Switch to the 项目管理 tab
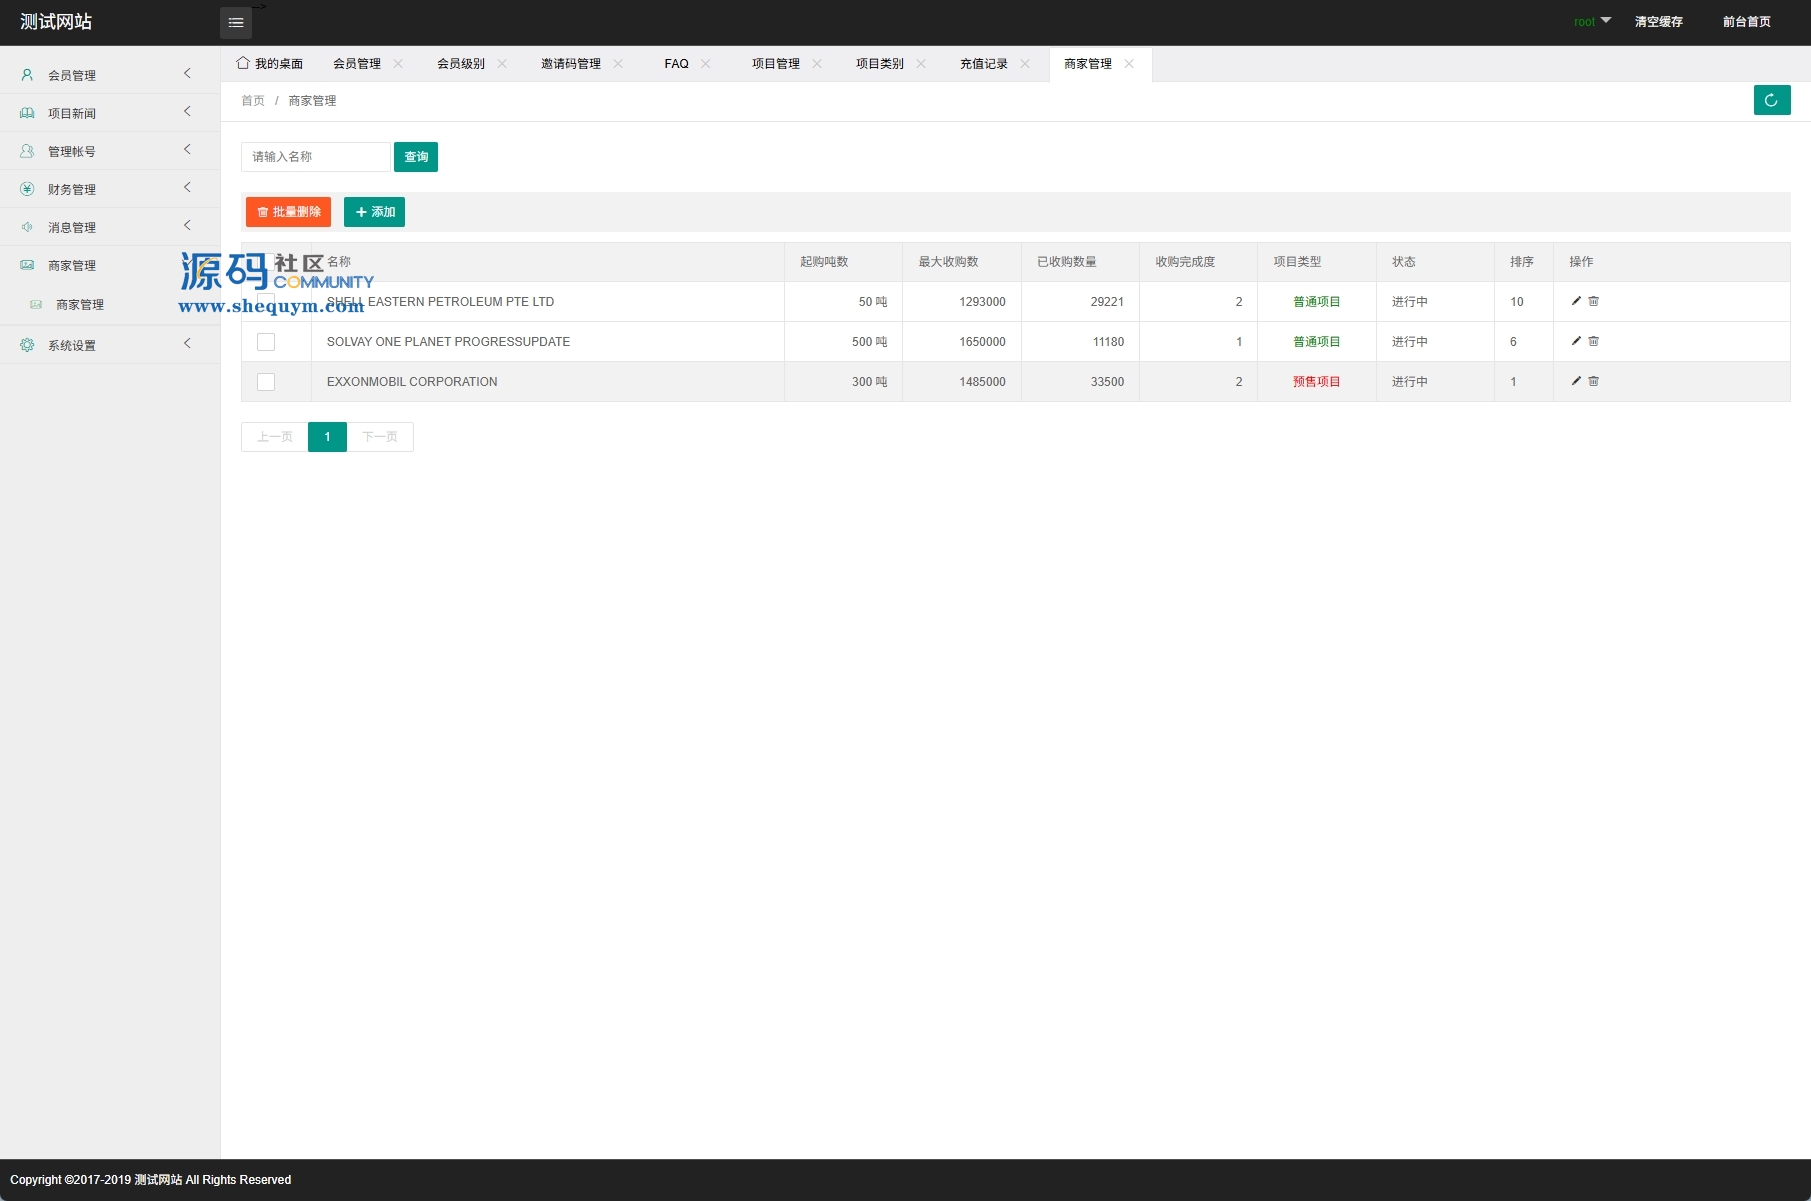This screenshot has height=1201, width=1811. (x=775, y=64)
